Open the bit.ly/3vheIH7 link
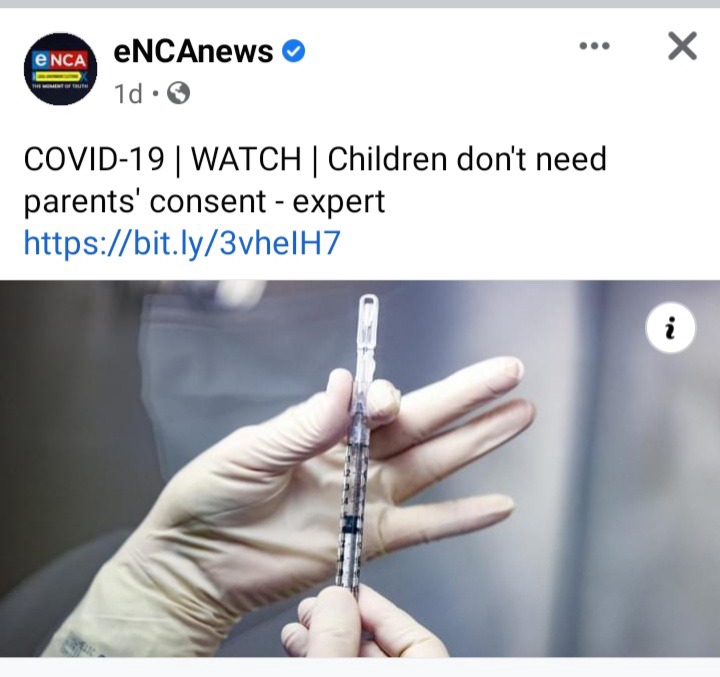Viewport: 720px width, 677px height. (x=182, y=243)
